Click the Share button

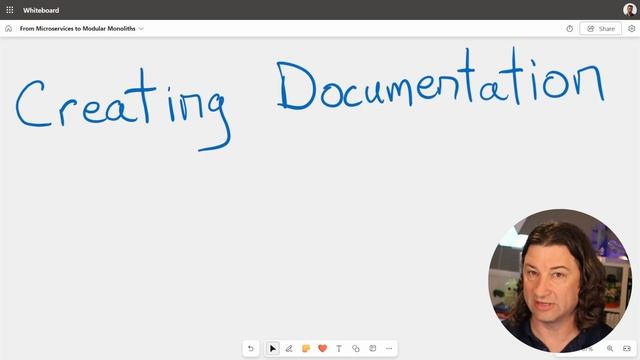coord(600,29)
